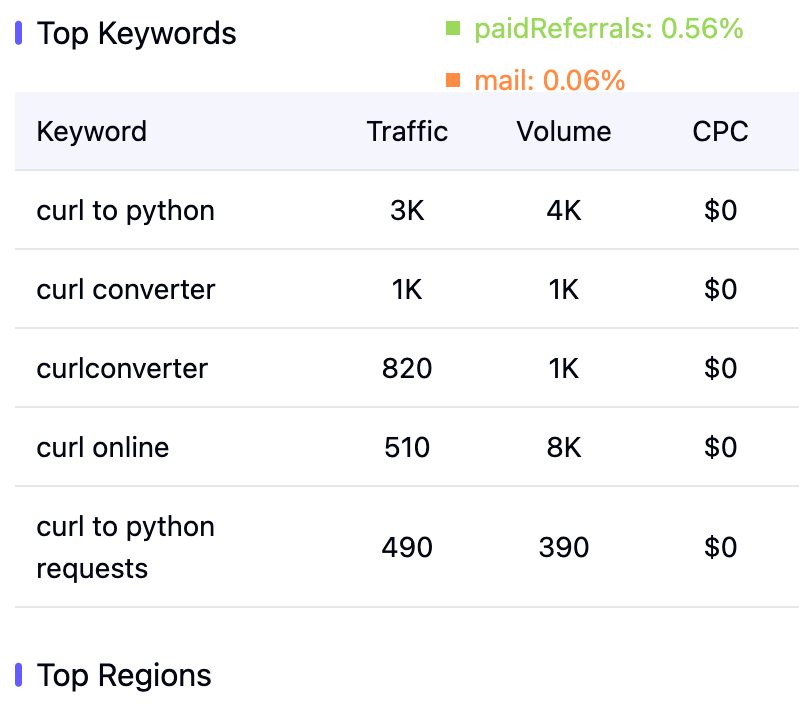Click the 3K traffic value
Viewport: 810px width, 708px height.
pos(407,210)
